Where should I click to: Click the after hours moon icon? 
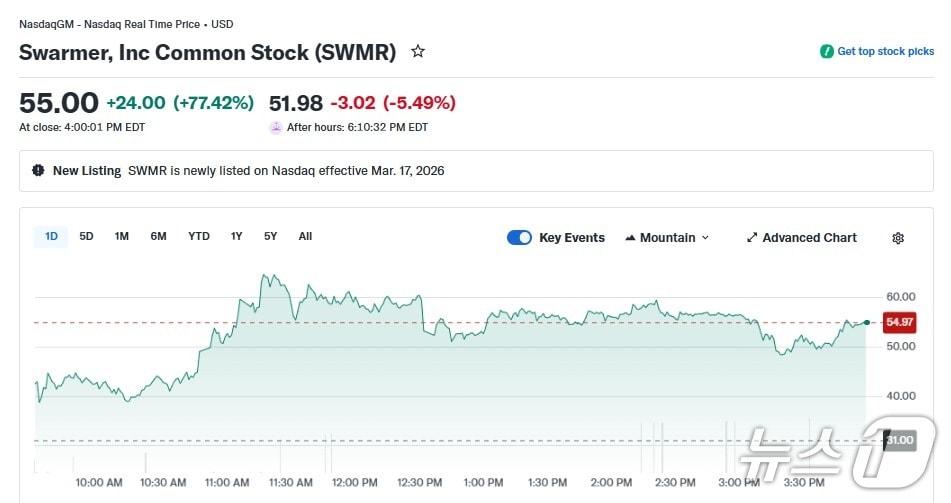click(x=276, y=128)
